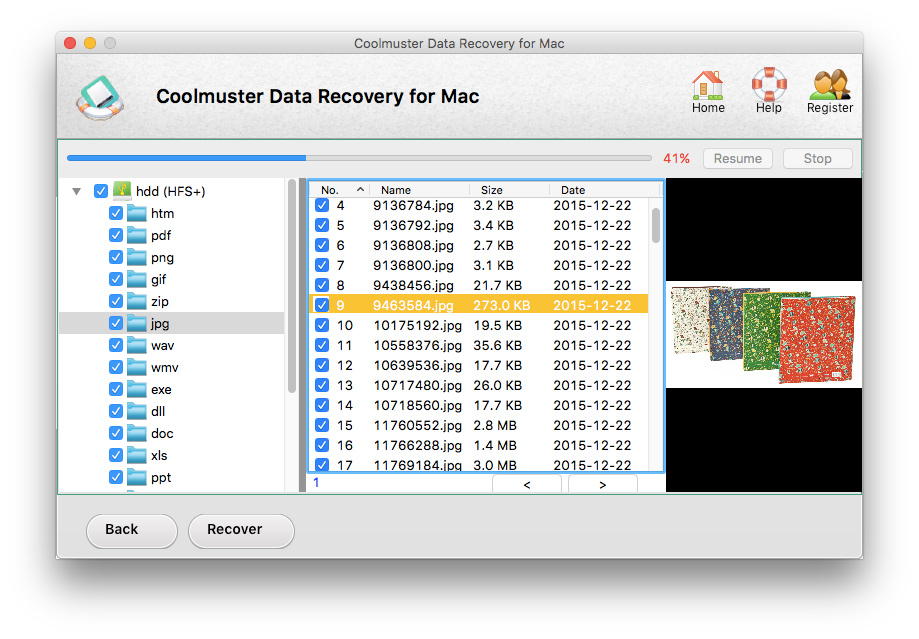
Task: Uncheck the htm folder checkbox
Action: tap(116, 213)
